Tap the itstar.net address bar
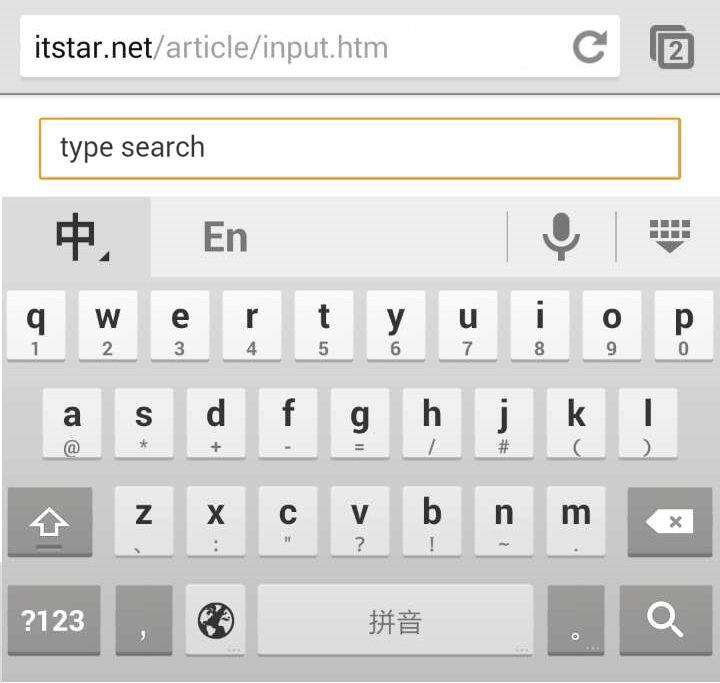720x683 pixels. click(x=290, y=47)
